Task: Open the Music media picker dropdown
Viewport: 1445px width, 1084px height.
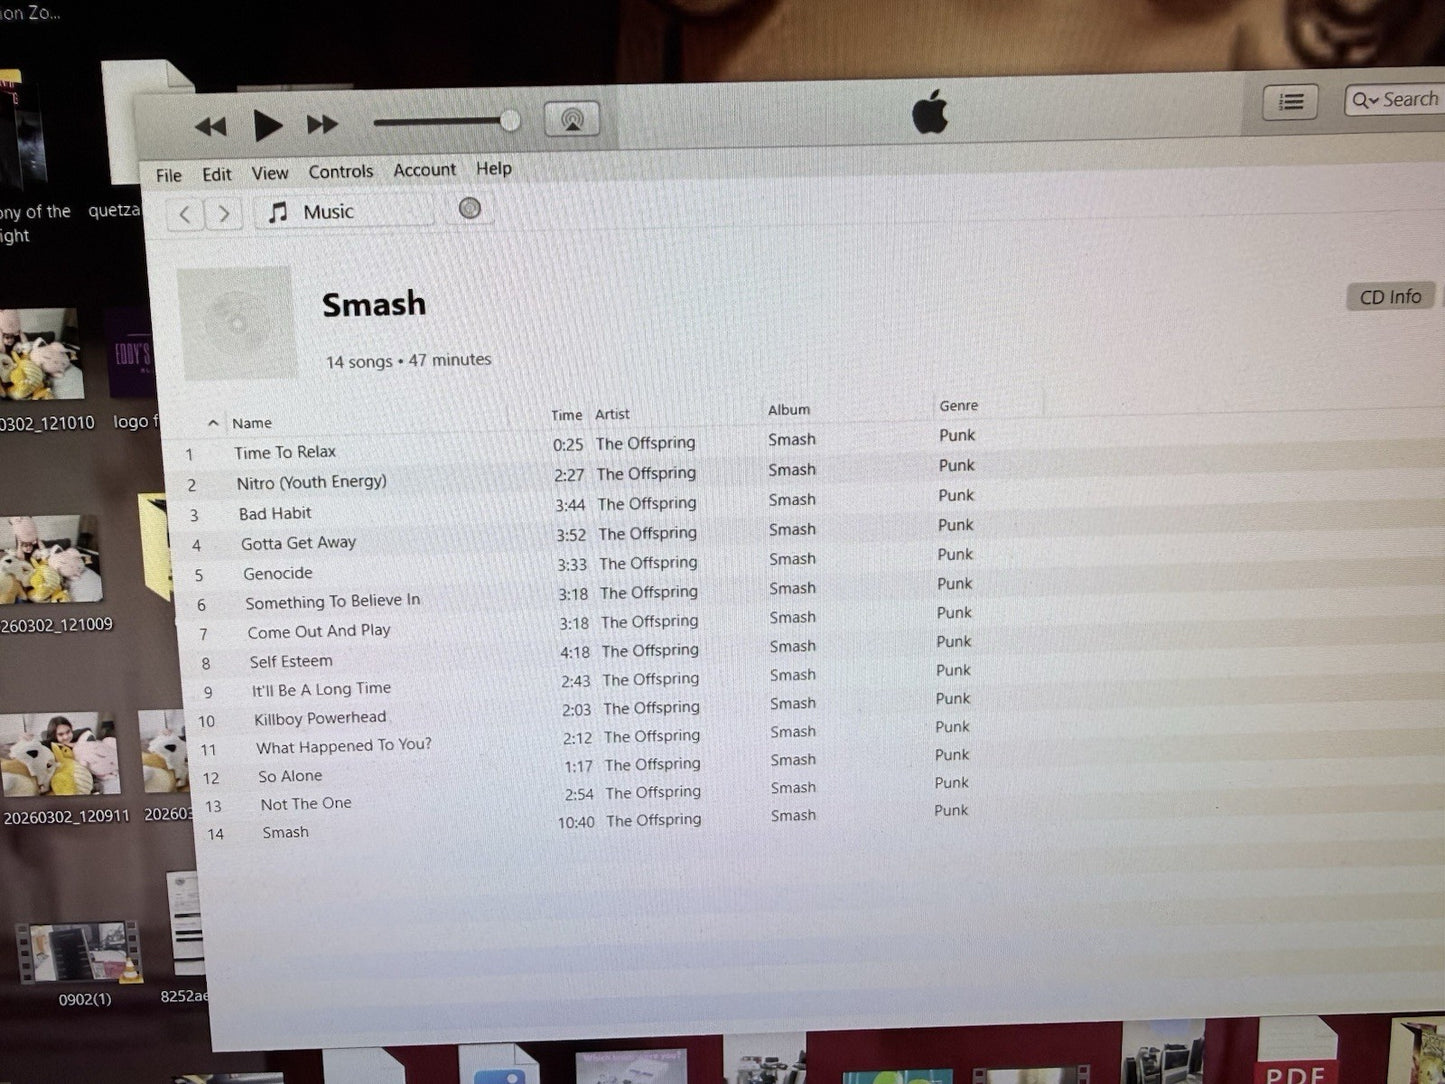Action: click(x=345, y=212)
